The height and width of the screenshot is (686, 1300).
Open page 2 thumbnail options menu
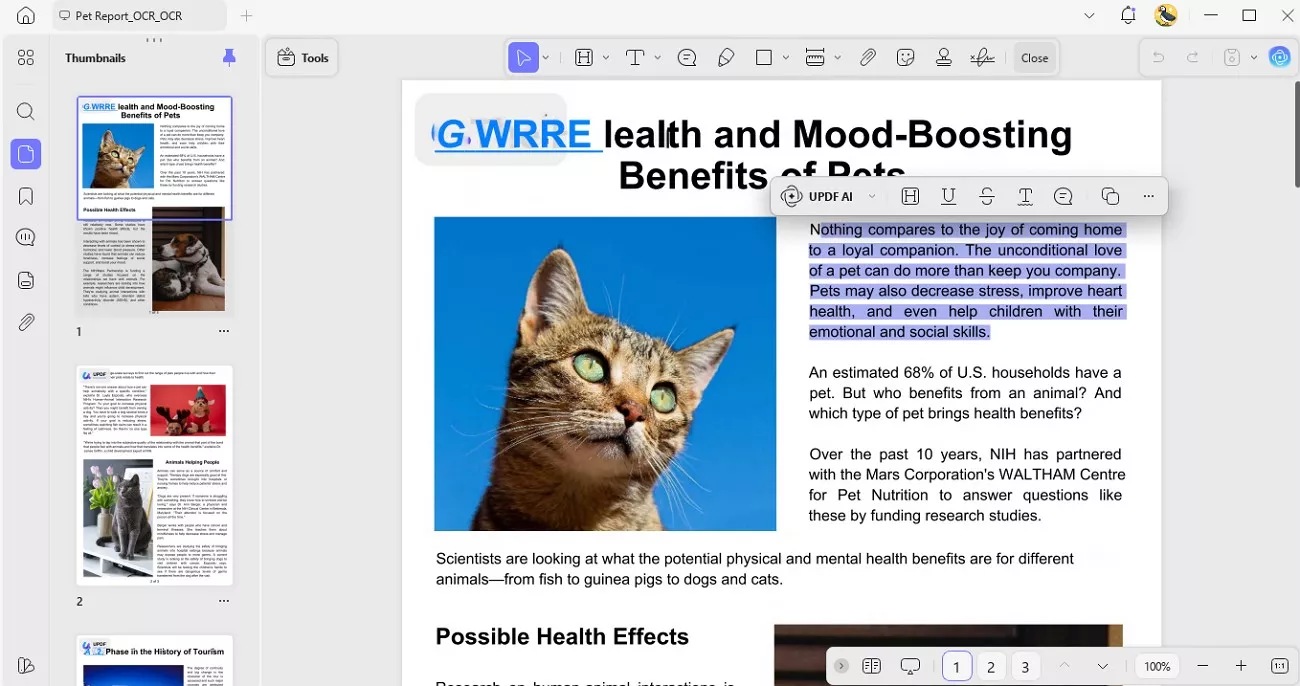coord(224,601)
